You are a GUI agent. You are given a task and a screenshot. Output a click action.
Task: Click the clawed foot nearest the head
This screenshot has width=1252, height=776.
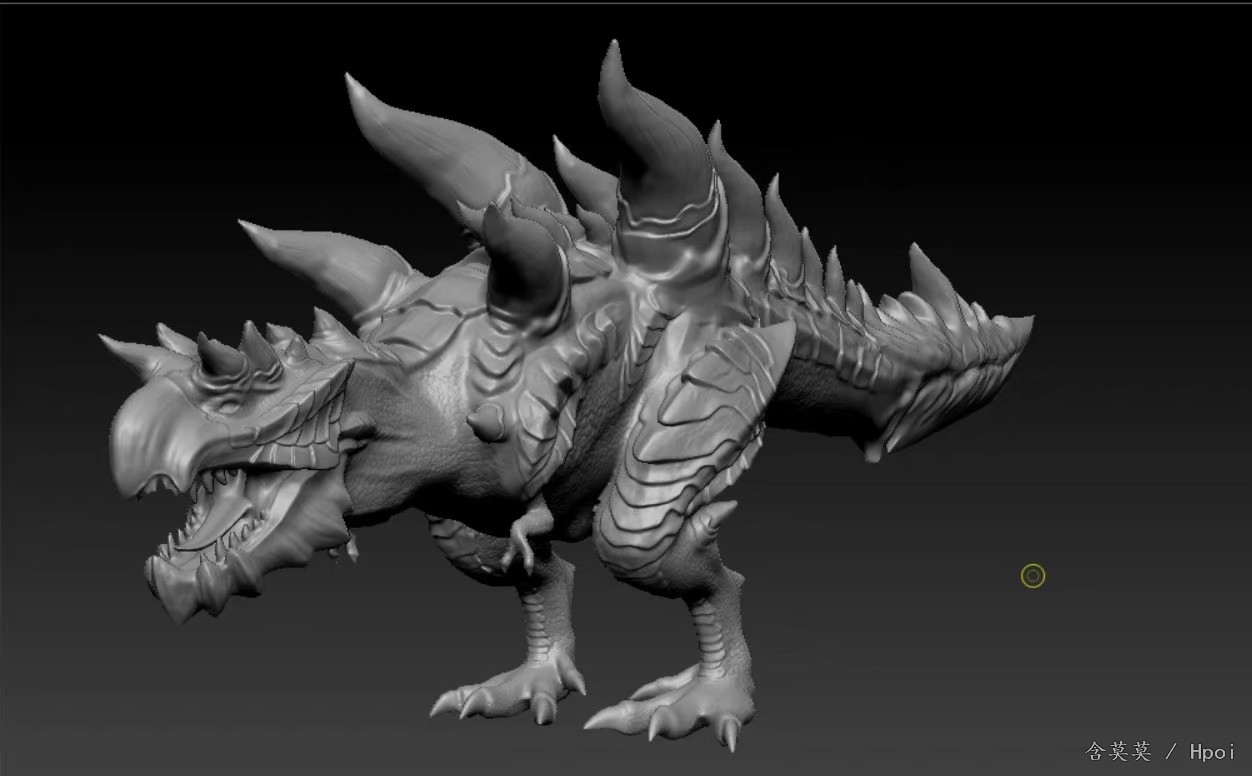click(510, 690)
